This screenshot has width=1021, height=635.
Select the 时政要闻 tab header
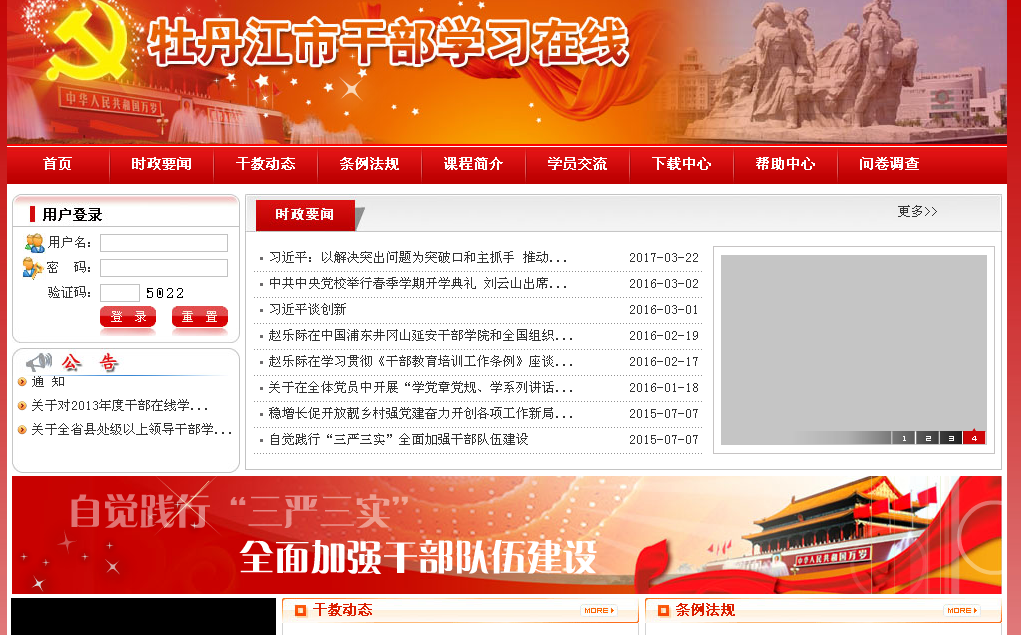pyautogui.click(x=305, y=214)
